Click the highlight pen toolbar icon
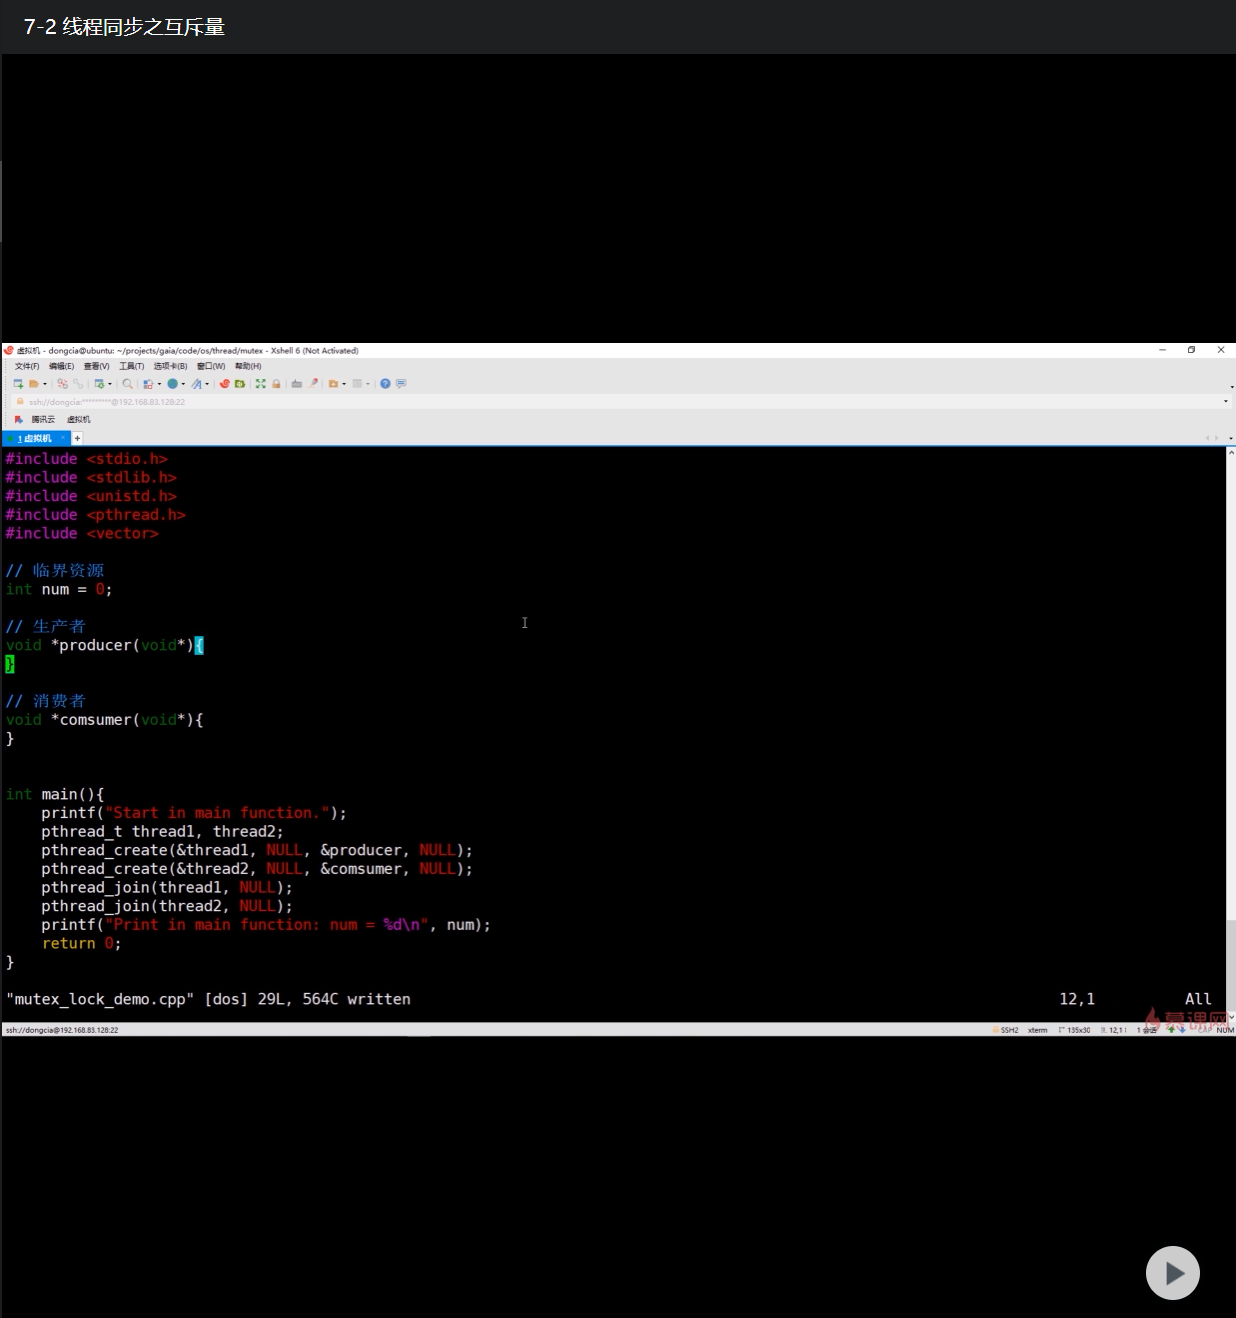Image resolution: width=1236 pixels, height=1318 pixels. [313, 384]
